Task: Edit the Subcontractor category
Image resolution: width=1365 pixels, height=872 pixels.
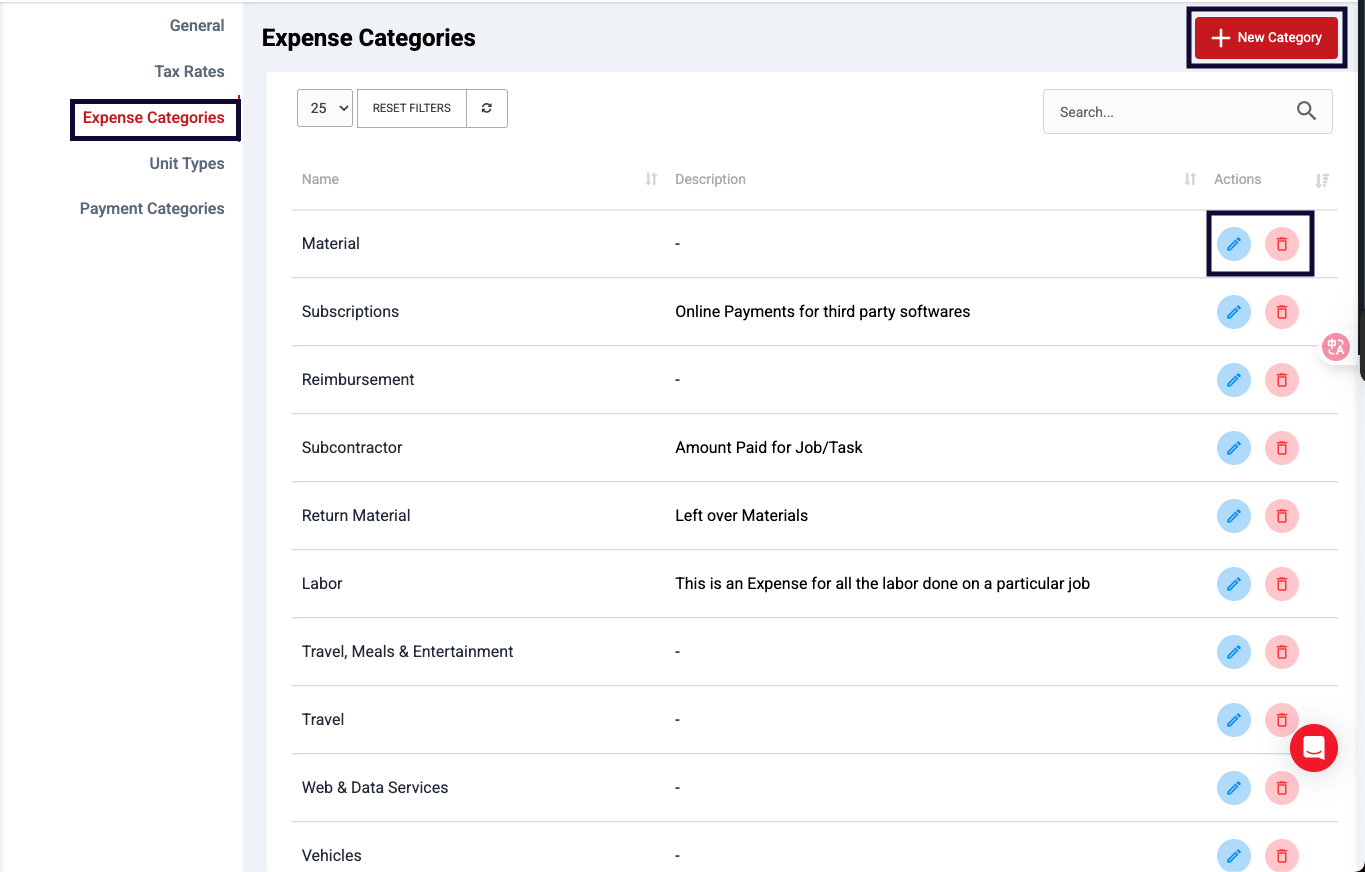Action: (1233, 448)
